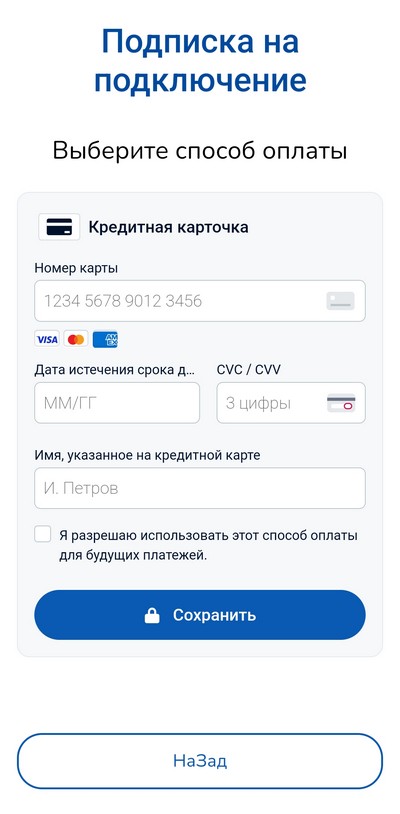This screenshot has width=400, height=814.
Task: Click the Сохранить button text
Action: point(214,615)
